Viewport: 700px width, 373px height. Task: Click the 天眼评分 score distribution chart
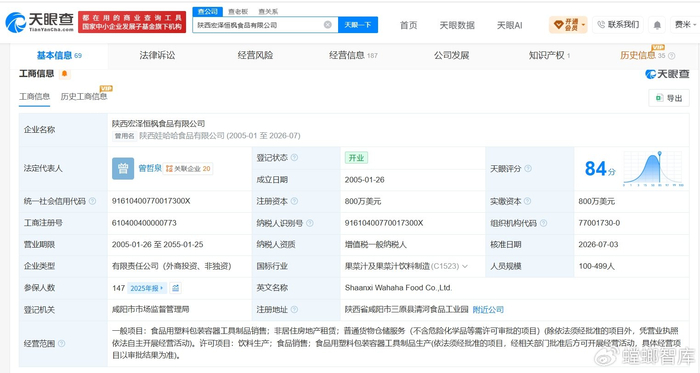654,169
